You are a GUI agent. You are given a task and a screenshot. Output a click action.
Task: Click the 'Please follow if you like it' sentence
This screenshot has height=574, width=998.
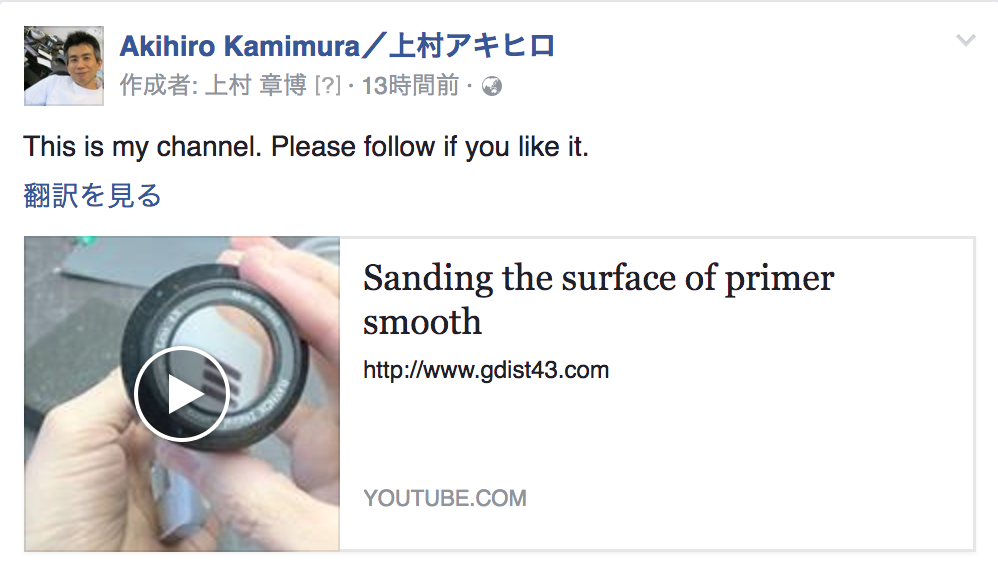point(430,147)
